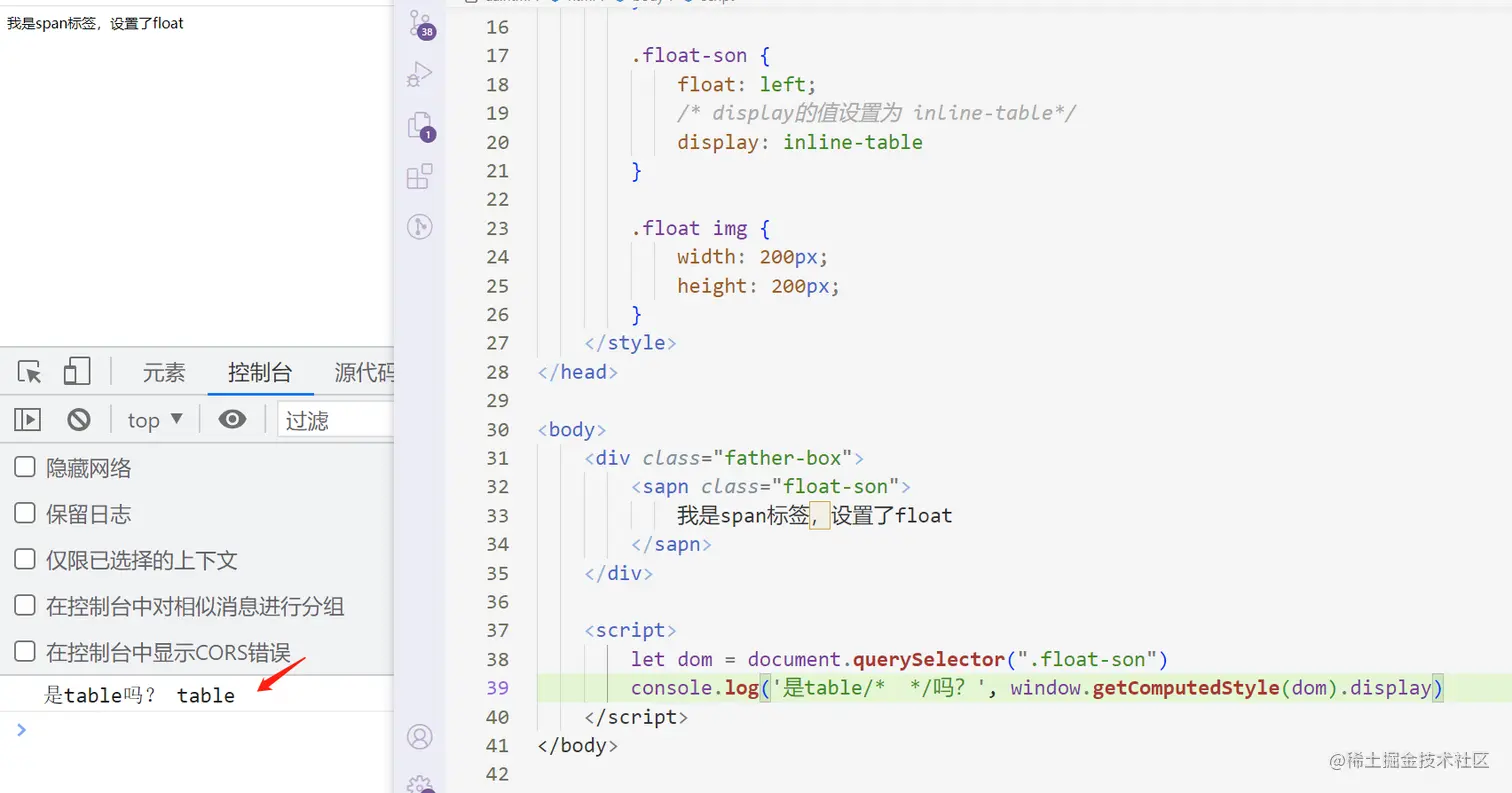The width and height of the screenshot is (1512, 793).
Task: Create a live expression with the eye icon
Action: (232, 420)
